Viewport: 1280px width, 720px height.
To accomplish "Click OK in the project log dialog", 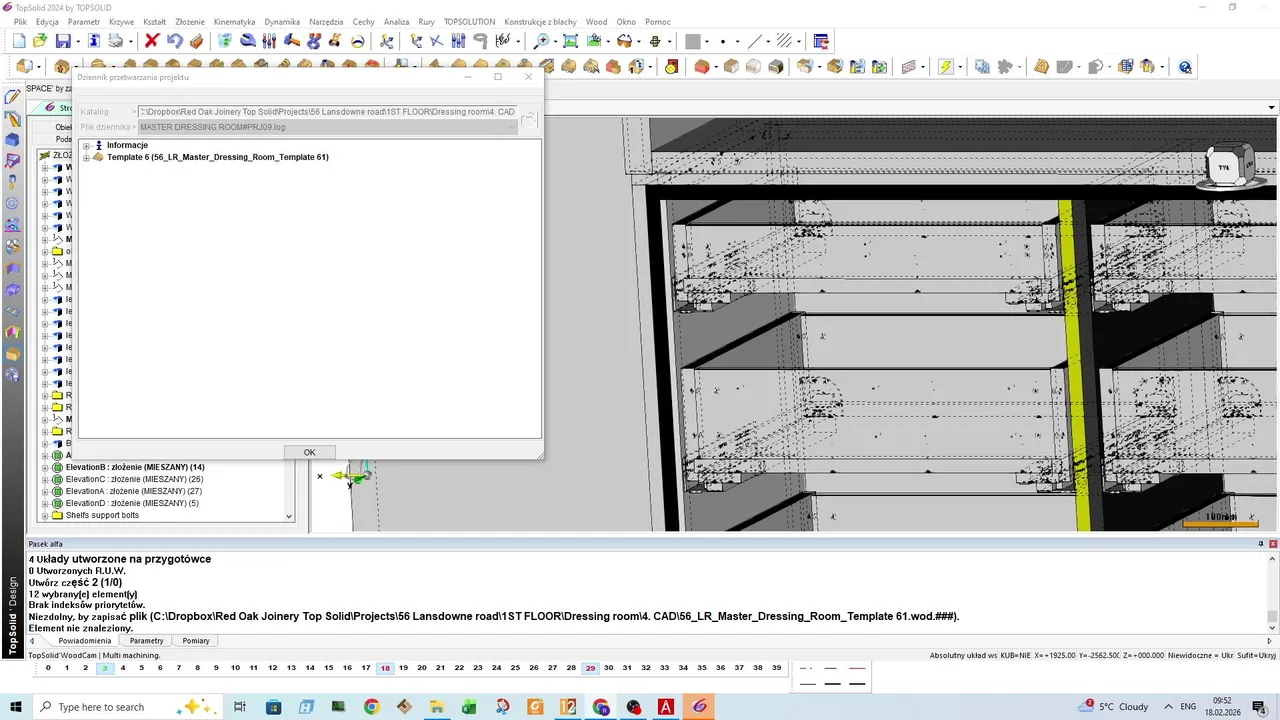I will pyautogui.click(x=309, y=452).
